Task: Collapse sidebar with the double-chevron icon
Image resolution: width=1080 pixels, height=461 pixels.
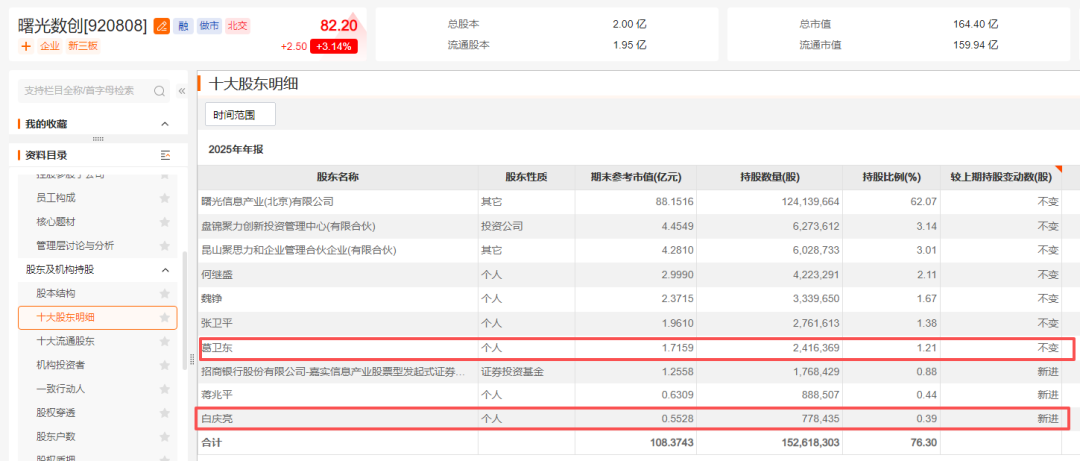Action: [182, 91]
